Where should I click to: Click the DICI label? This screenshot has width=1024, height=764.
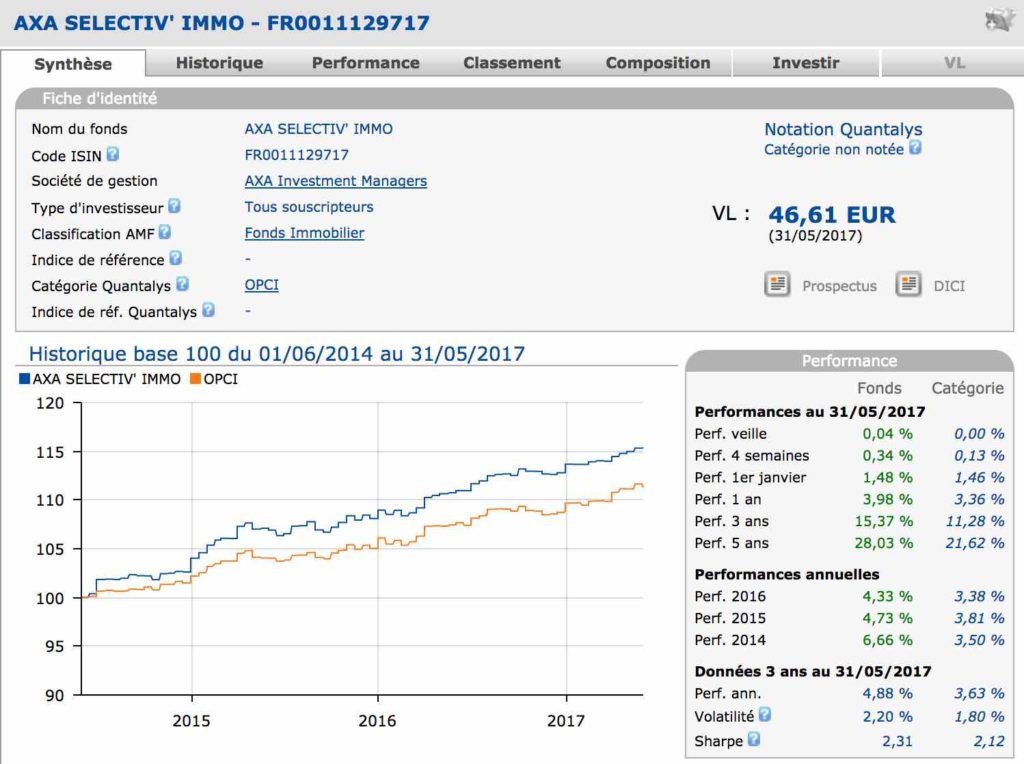tap(949, 286)
